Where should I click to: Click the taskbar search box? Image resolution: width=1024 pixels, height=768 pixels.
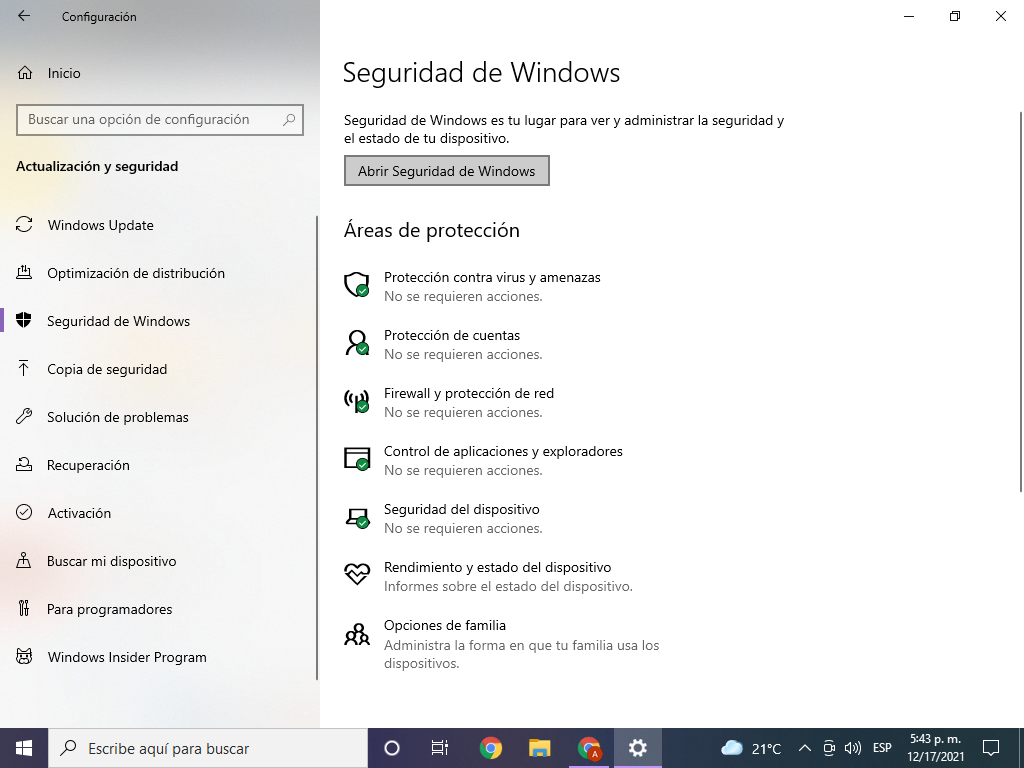click(208, 748)
